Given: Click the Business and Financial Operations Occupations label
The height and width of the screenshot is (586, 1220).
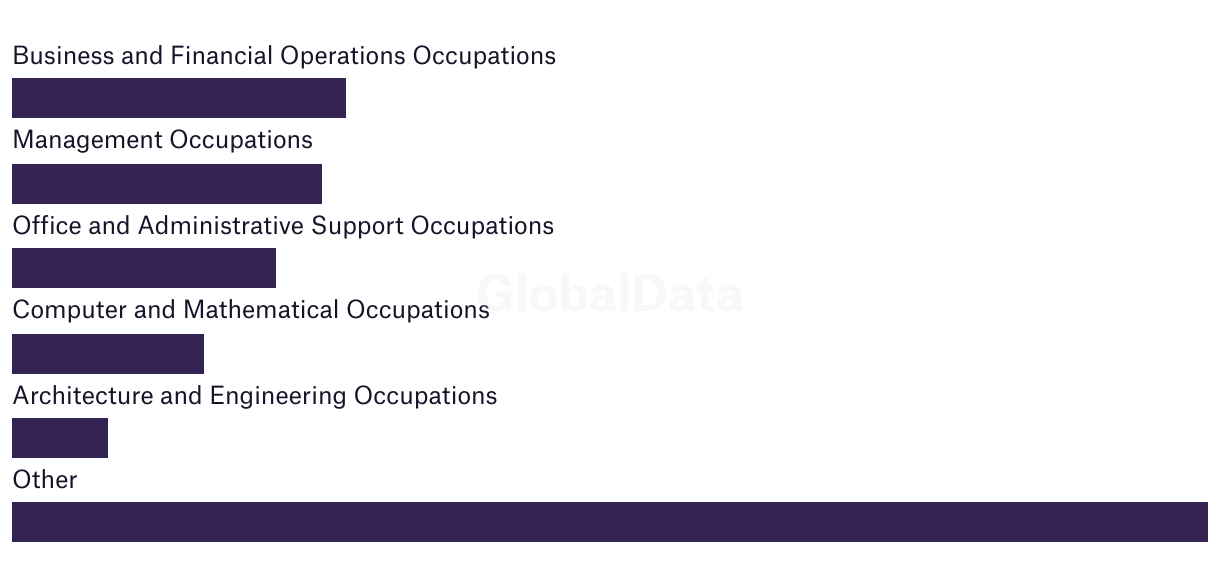Looking at the screenshot, I should [284, 56].
